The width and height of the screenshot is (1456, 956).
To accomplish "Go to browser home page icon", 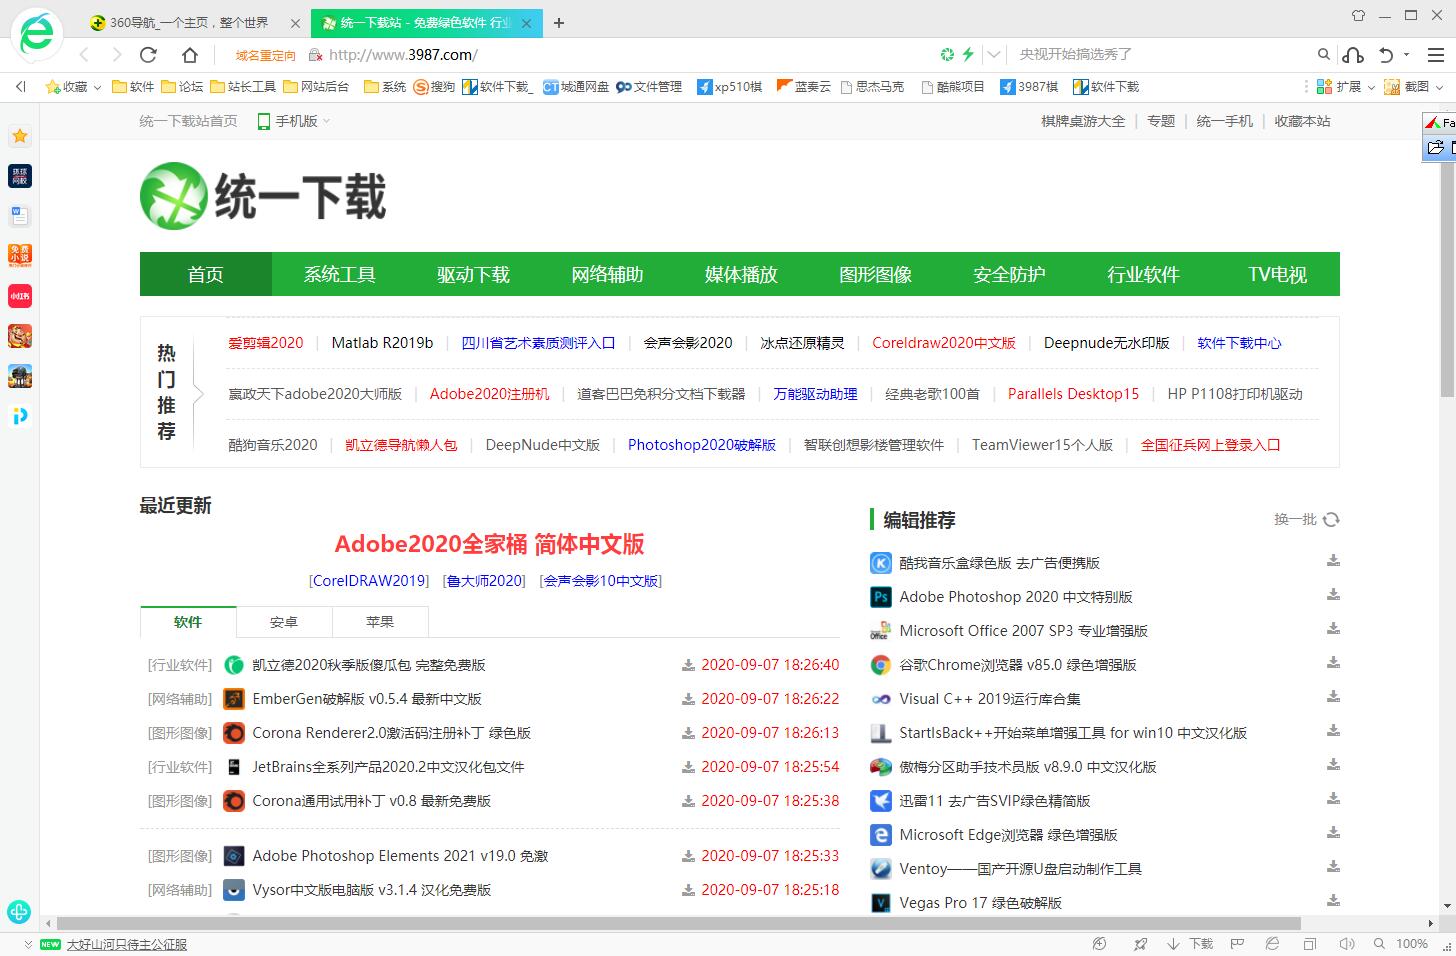I will 190,55.
